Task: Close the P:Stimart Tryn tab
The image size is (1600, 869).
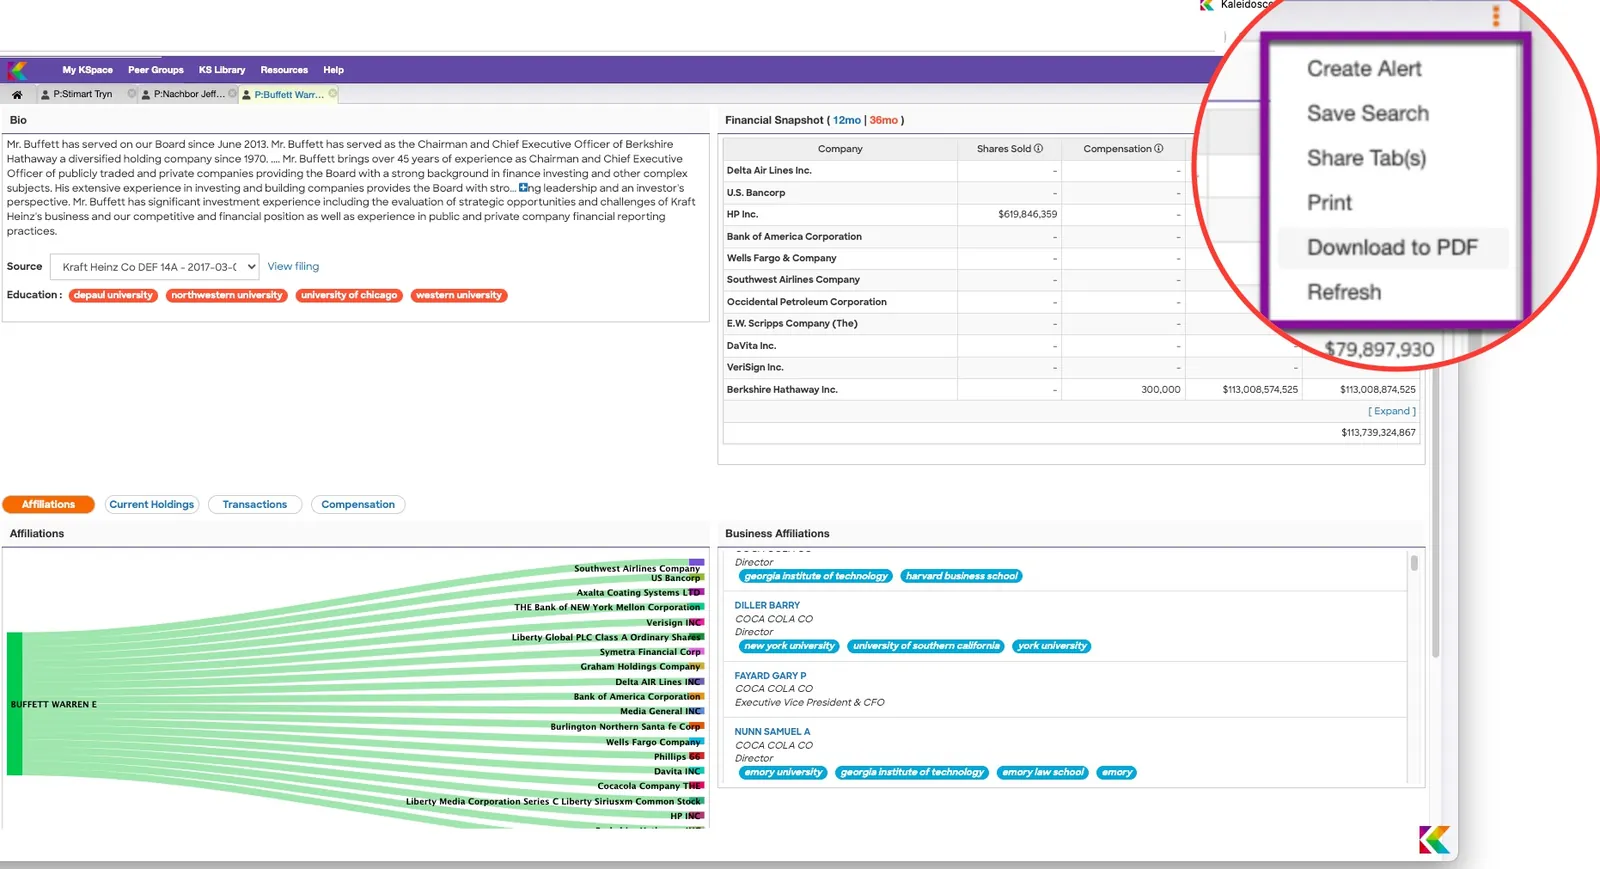Action: click(x=132, y=94)
